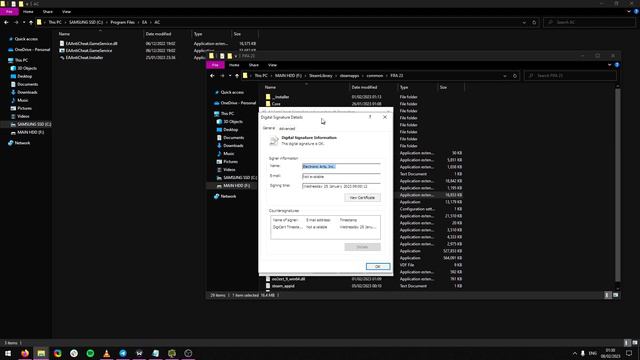Select SAMSUNG SSD (C:) in FIFA 23 sidebar

[x=240, y=178]
